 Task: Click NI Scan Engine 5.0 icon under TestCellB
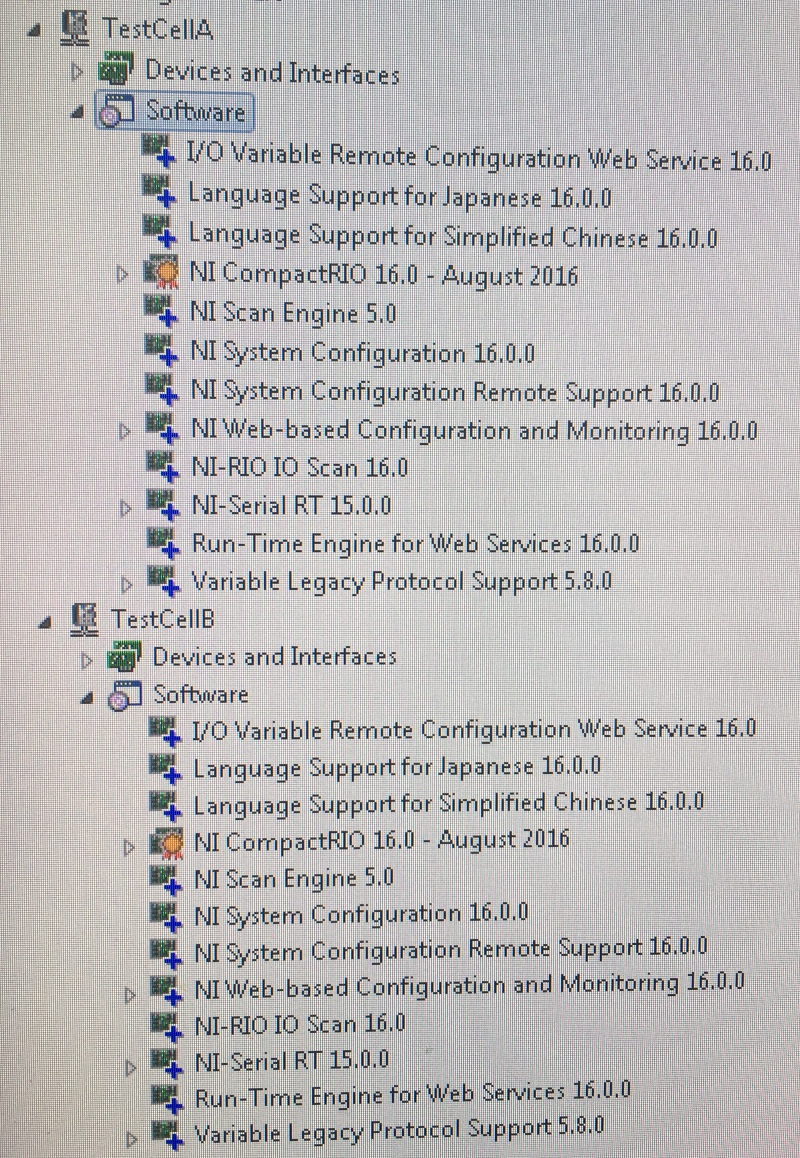[166, 880]
